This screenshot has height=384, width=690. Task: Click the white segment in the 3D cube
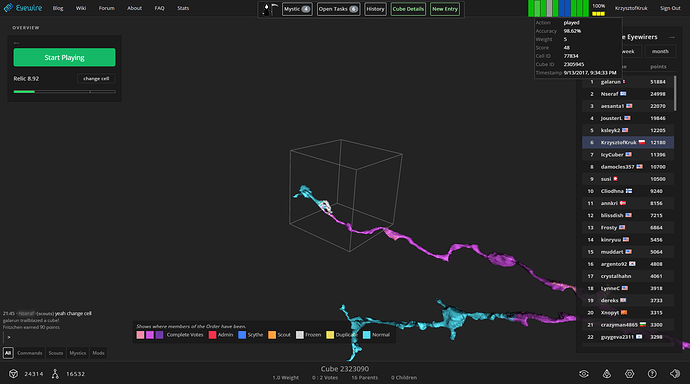(325, 206)
